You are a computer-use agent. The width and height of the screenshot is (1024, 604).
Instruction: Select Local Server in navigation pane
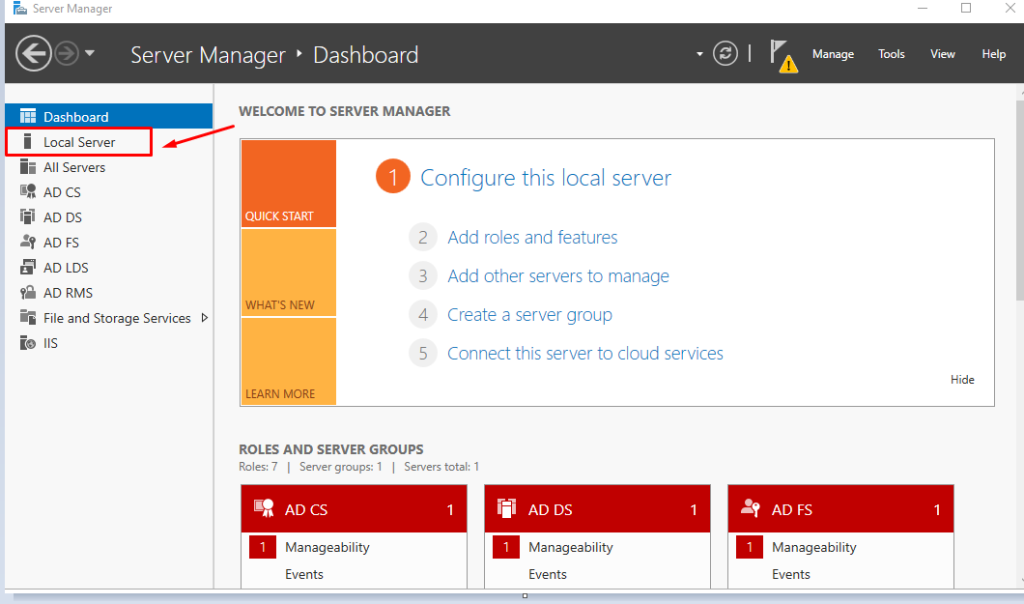click(x=79, y=142)
